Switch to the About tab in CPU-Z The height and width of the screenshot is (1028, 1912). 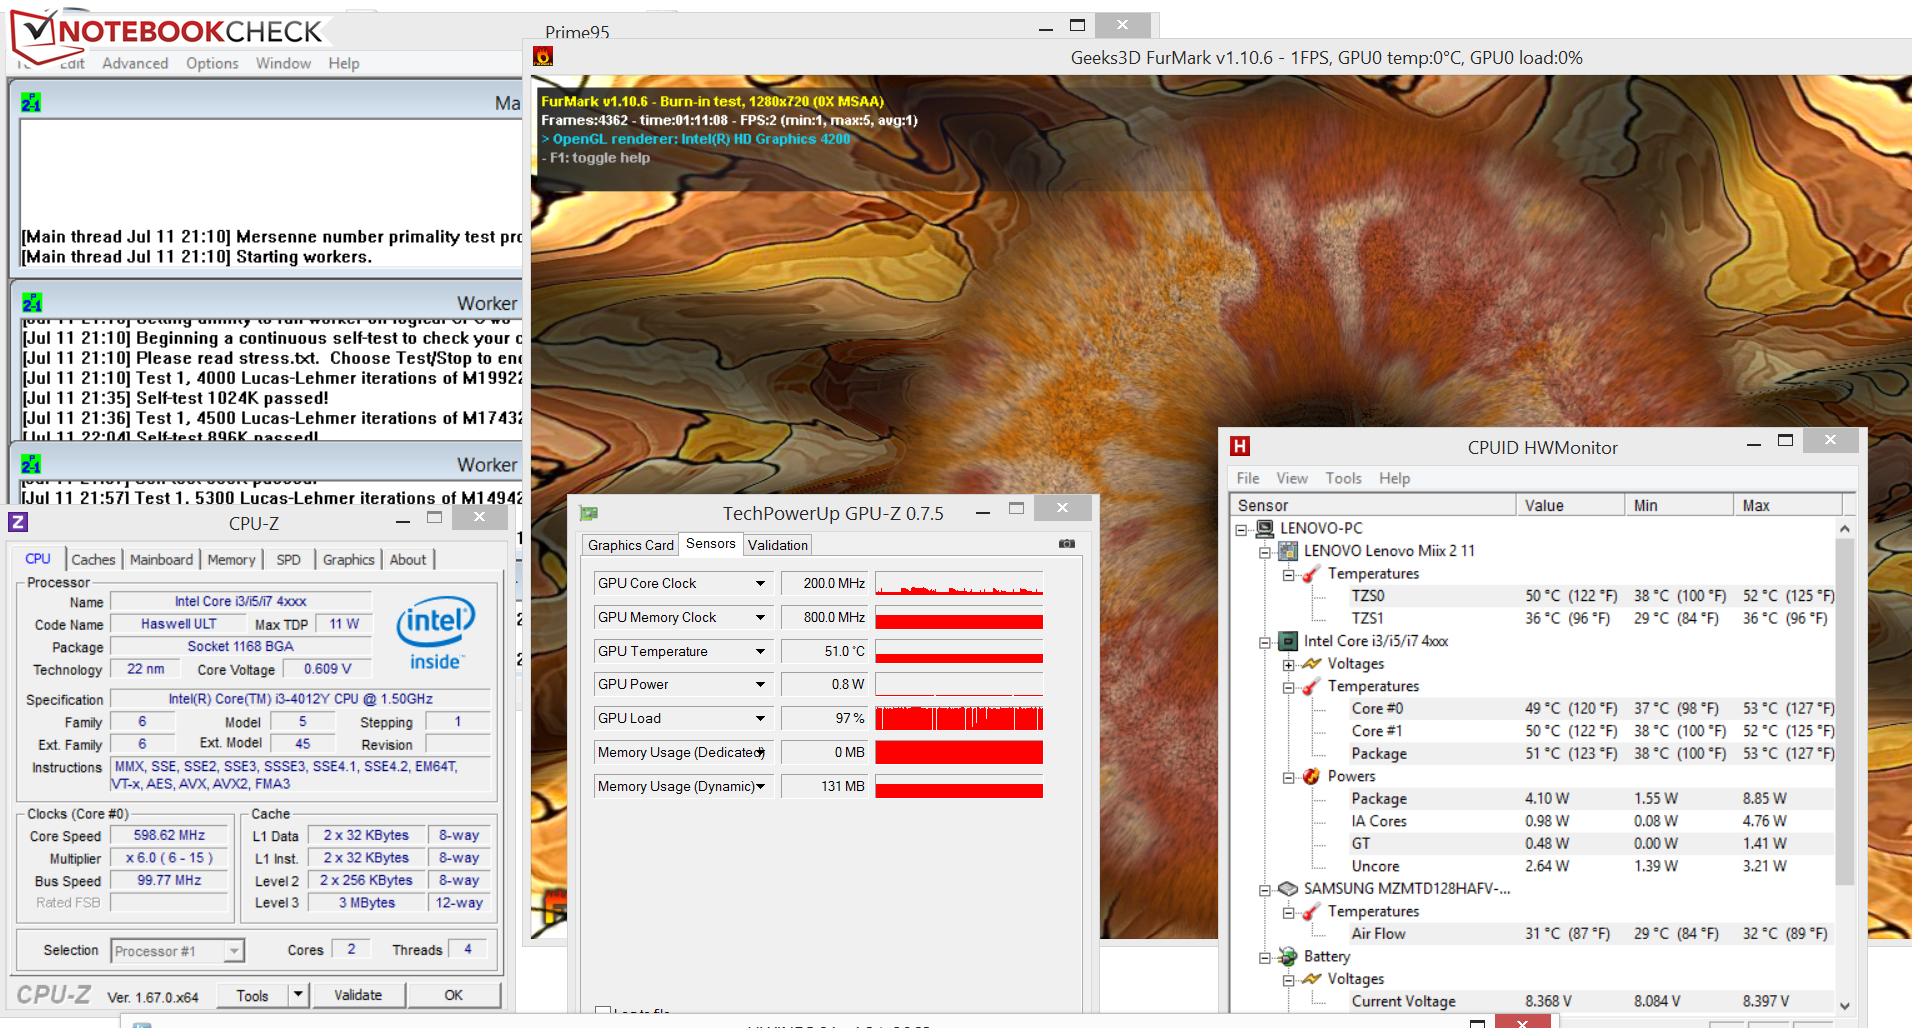[408, 560]
